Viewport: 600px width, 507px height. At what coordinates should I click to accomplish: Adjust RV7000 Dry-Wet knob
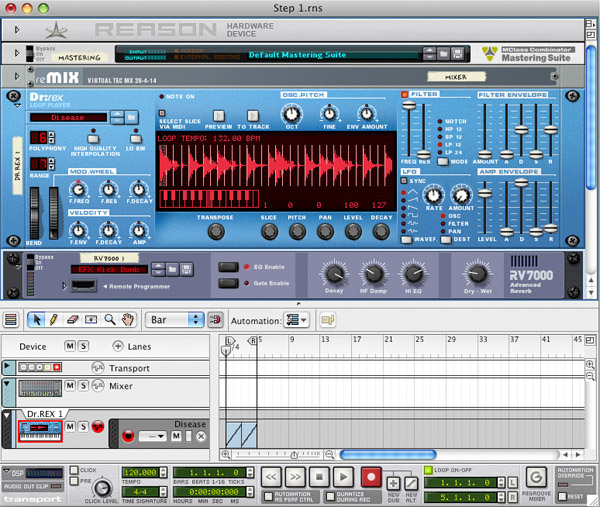tap(477, 274)
